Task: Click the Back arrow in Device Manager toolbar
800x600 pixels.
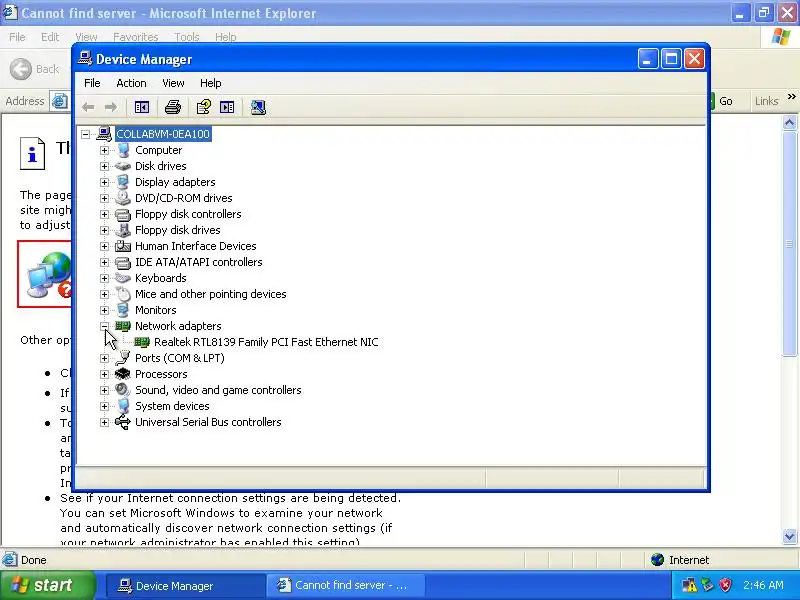Action: pyautogui.click(x=88, y=107)
